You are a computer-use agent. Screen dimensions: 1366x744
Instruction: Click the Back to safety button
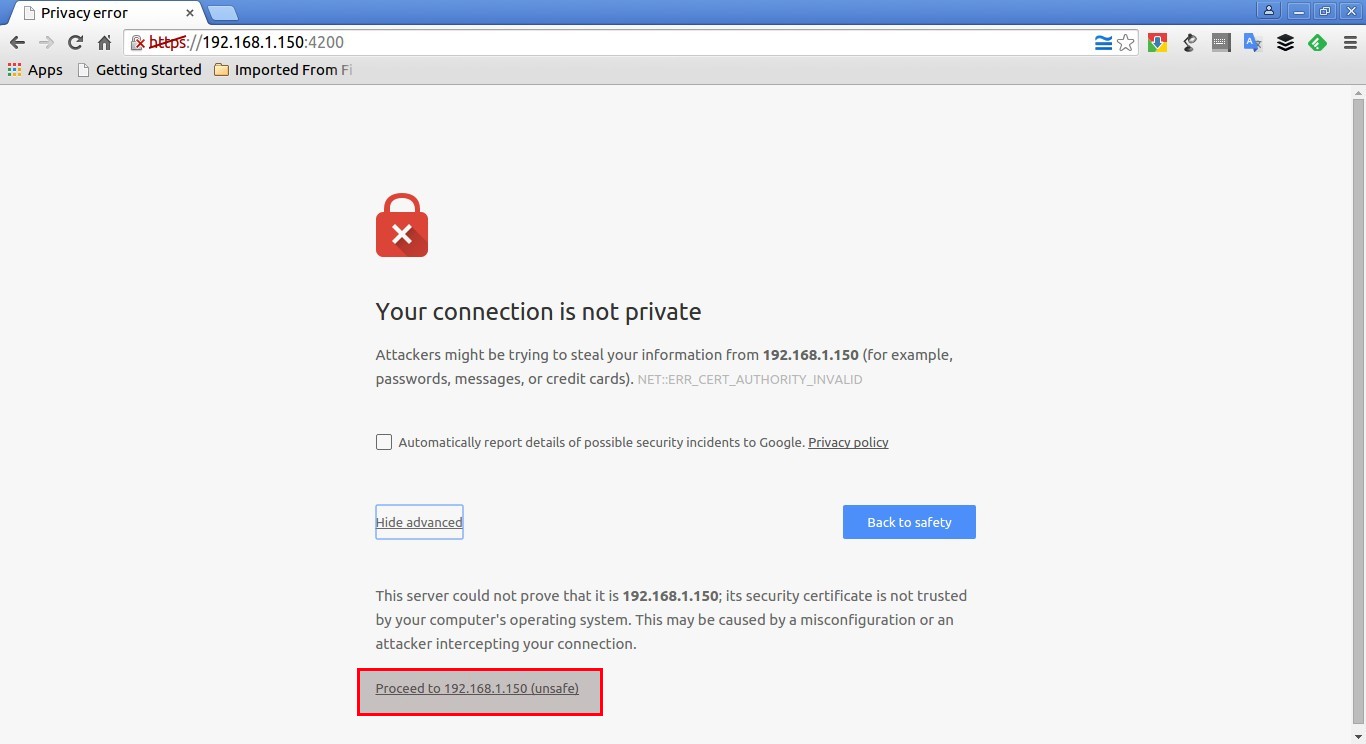tap(908, 521)
